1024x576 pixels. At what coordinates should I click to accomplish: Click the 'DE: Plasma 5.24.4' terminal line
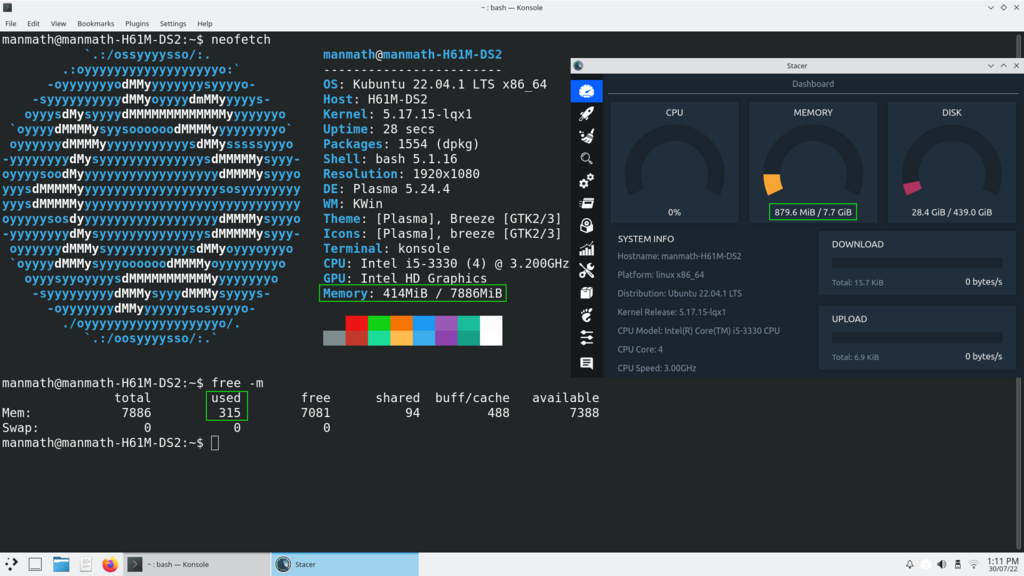pyautogui.click(x=386, y=189)
